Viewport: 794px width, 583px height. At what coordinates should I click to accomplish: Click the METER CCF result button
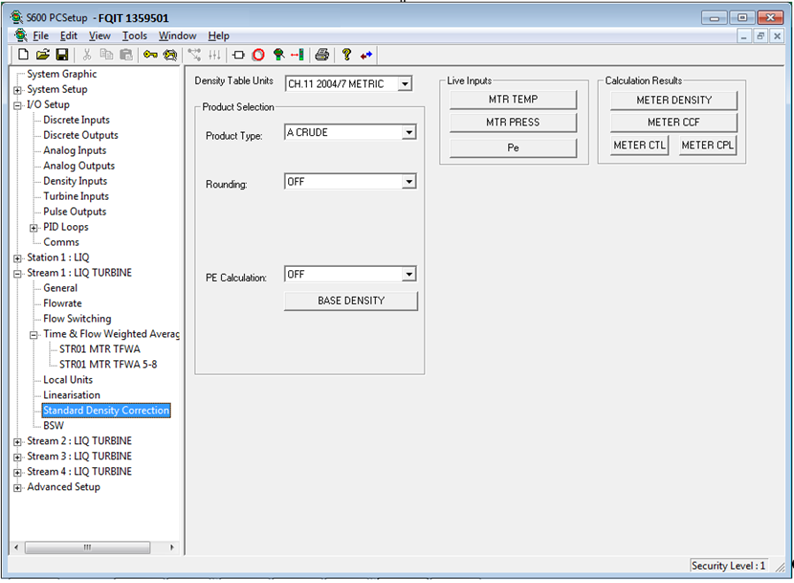(673, 123)
